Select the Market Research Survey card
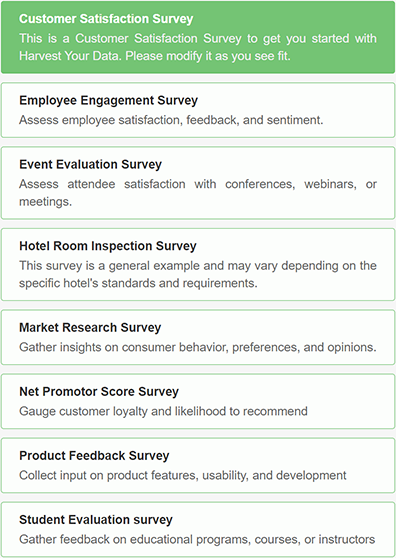 [198, 337]
